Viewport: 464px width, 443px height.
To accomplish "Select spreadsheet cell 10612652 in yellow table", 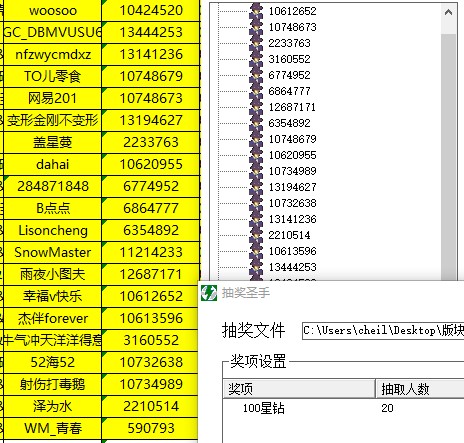I will click(x=150, y=296).
